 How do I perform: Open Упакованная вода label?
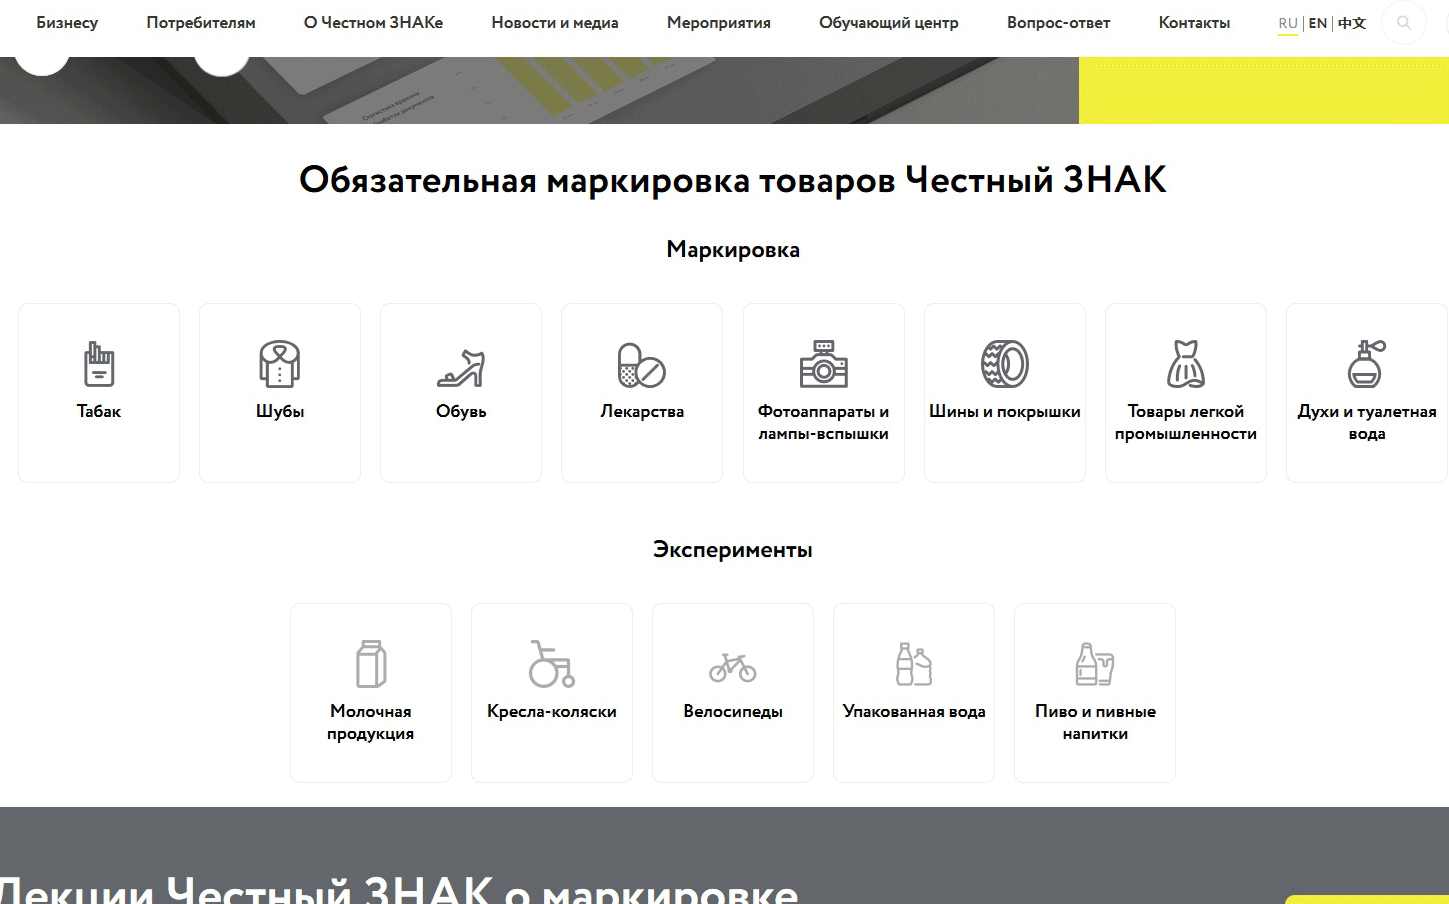(914, 711)
